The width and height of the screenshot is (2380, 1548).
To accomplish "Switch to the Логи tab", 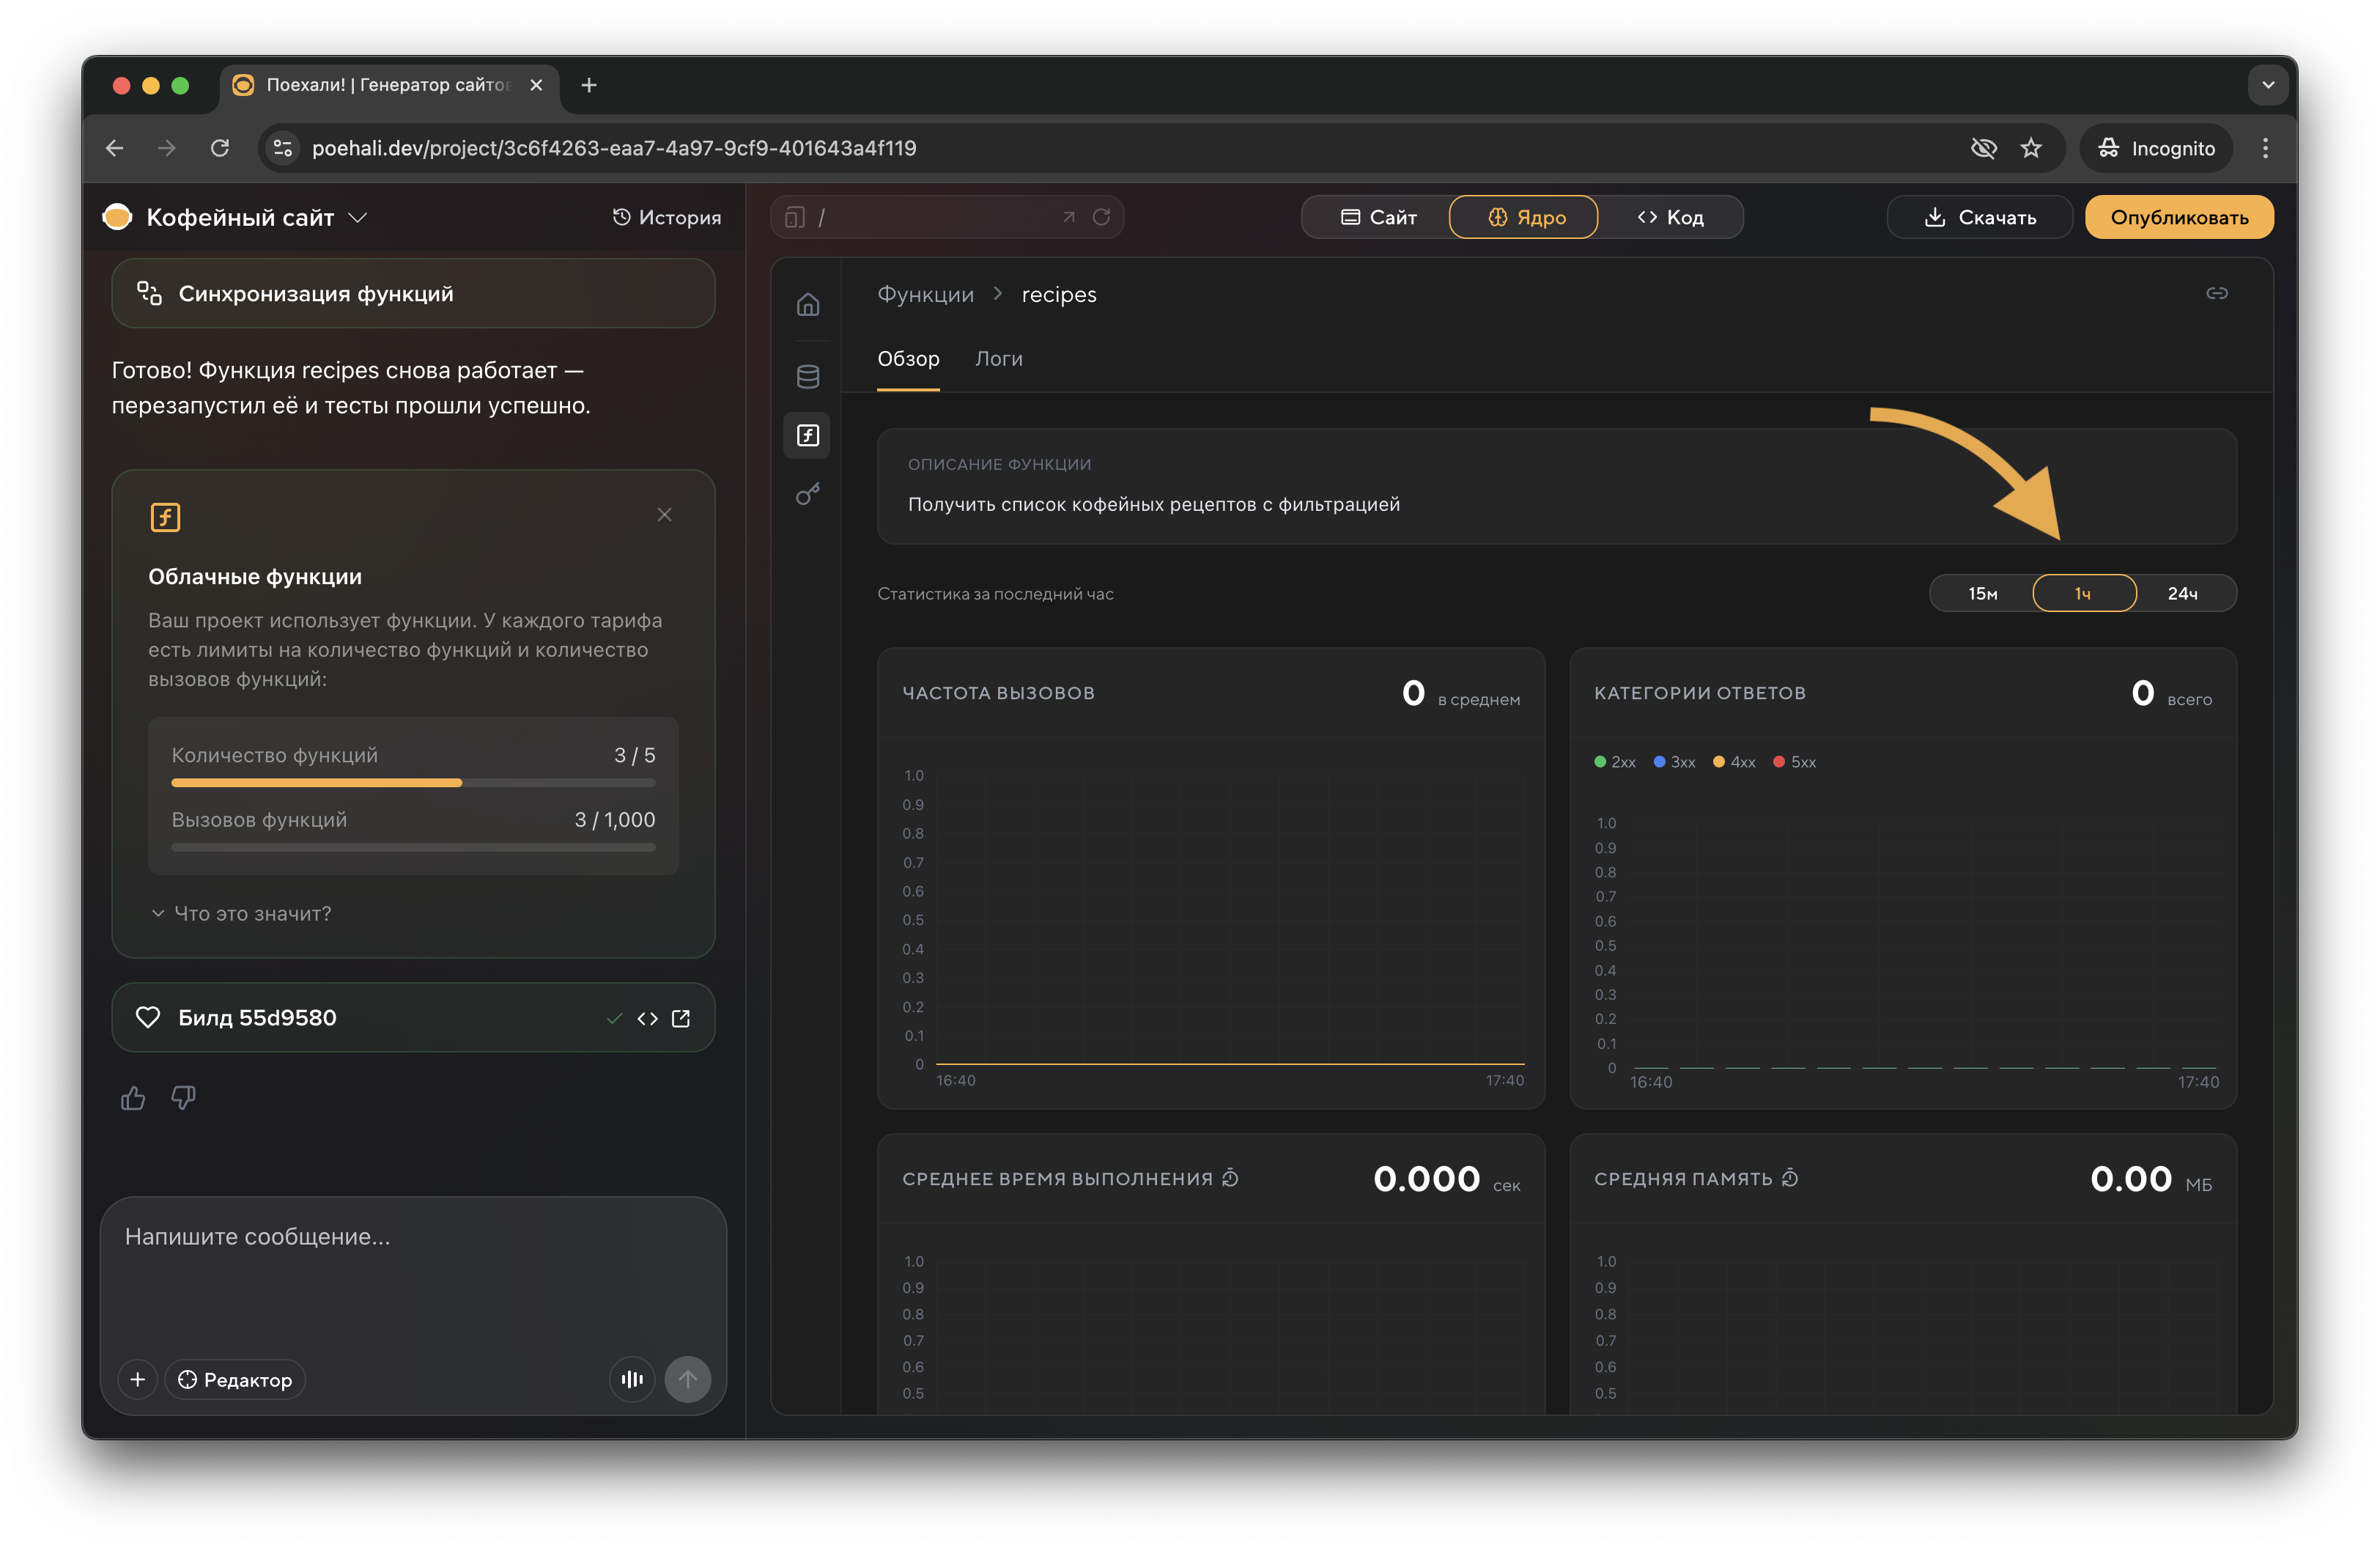I will click(x=998, y=359).
